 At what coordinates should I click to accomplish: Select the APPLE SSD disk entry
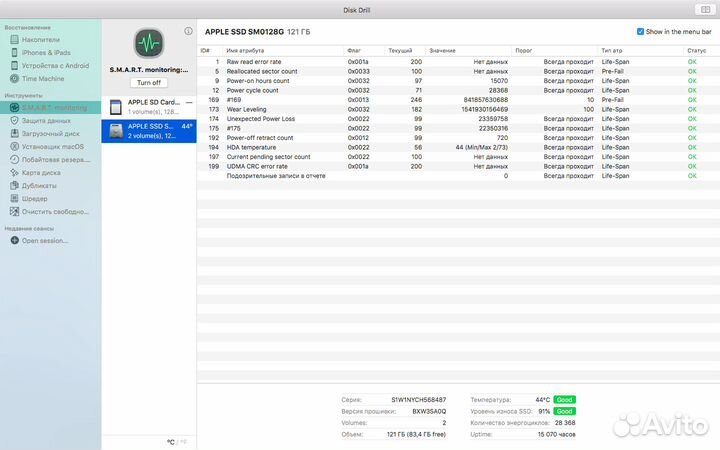coord(149,131)
